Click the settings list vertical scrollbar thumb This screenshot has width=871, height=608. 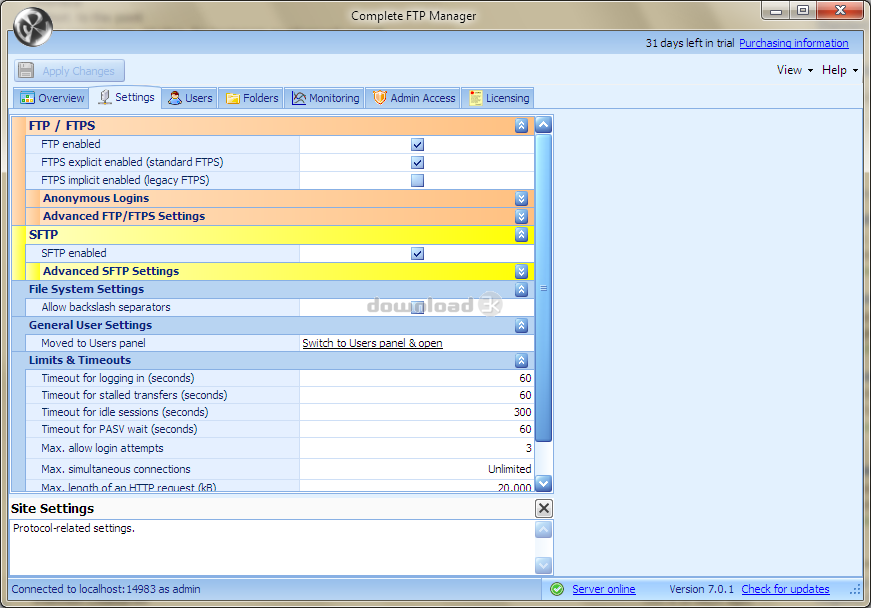(x=544, y=288)
